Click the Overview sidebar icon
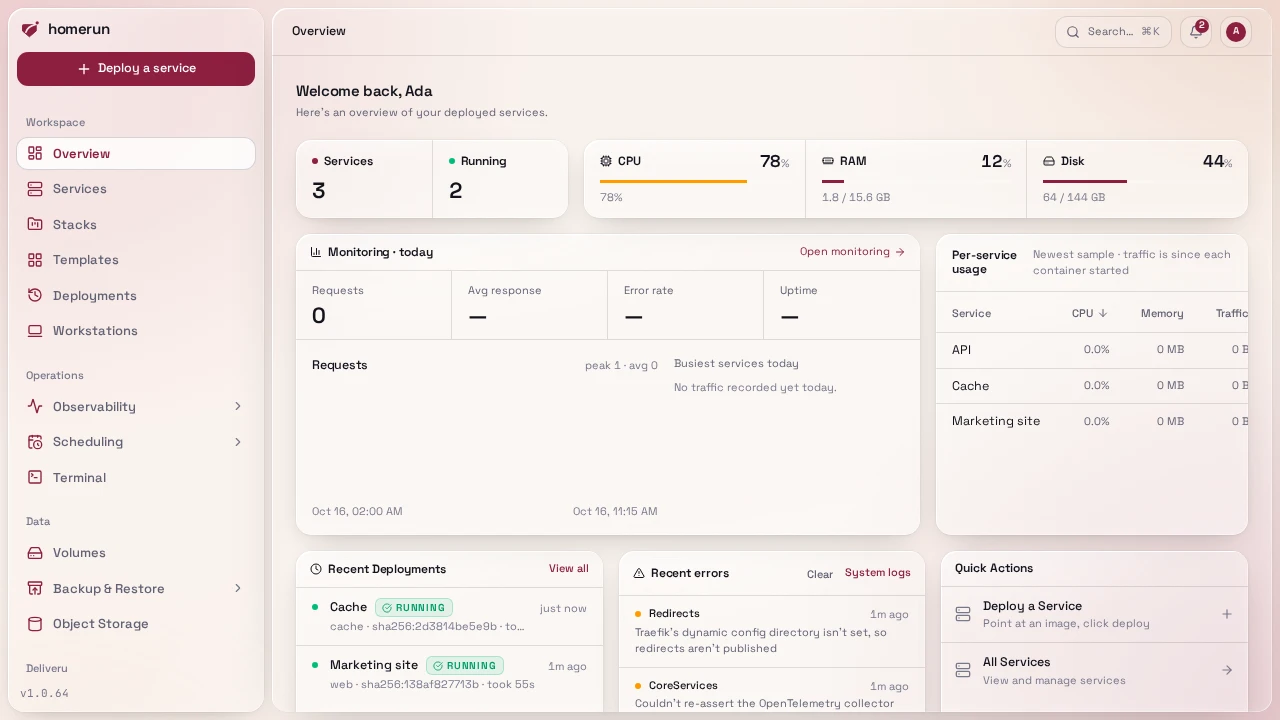 pyautogui.click(x=35, y=154)
